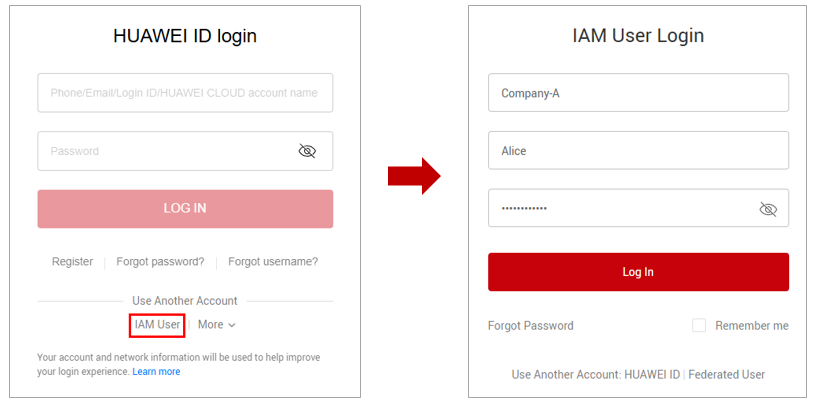The width and height of the screenshot is (819, 405).
Task: Click the pink LOG IN button
Action: 185,209
